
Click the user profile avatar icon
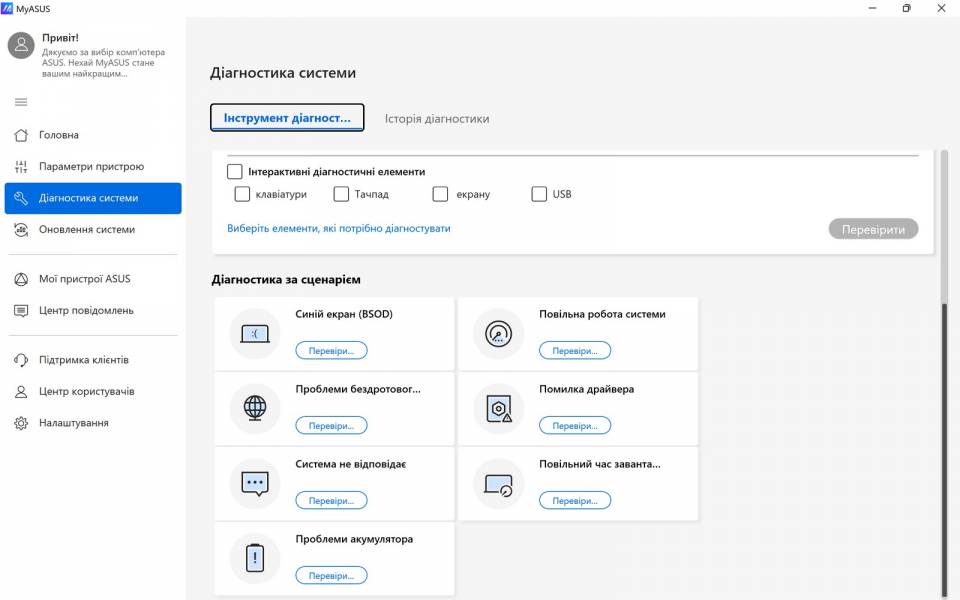21,45
